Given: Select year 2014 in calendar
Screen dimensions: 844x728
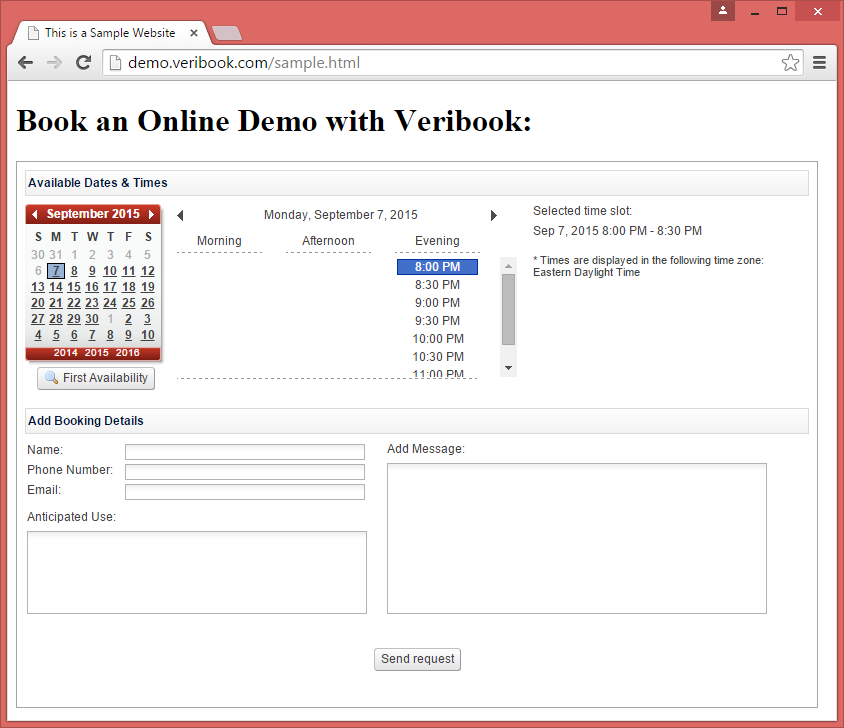Looking at the screenshot, I should tap(65, 353).
